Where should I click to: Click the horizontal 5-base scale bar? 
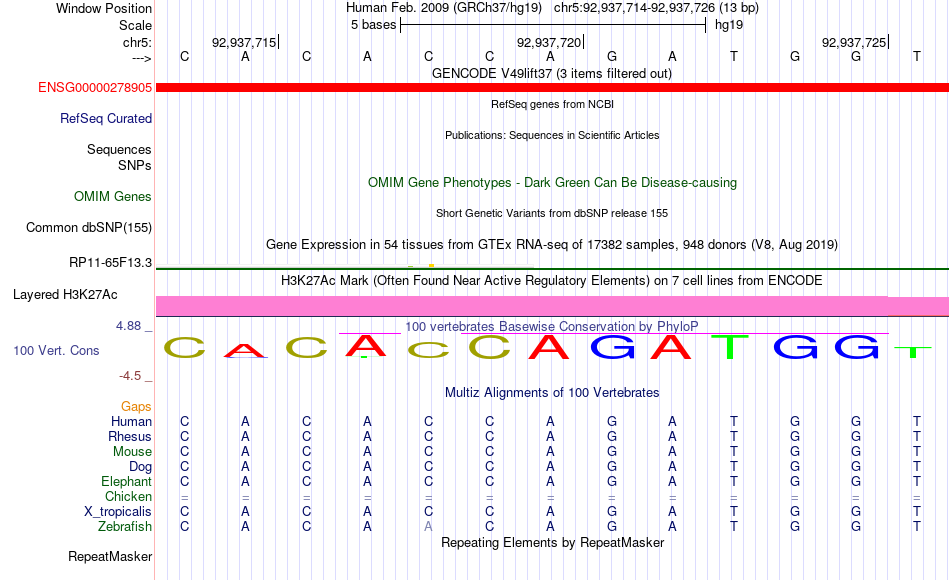[x=553, y=25]
